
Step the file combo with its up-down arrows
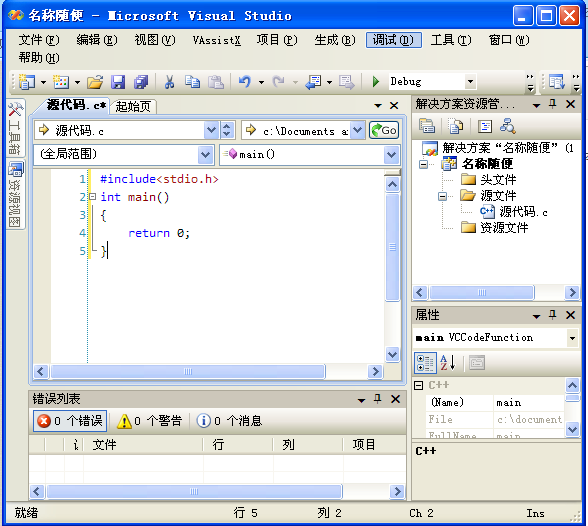[226, 130]
